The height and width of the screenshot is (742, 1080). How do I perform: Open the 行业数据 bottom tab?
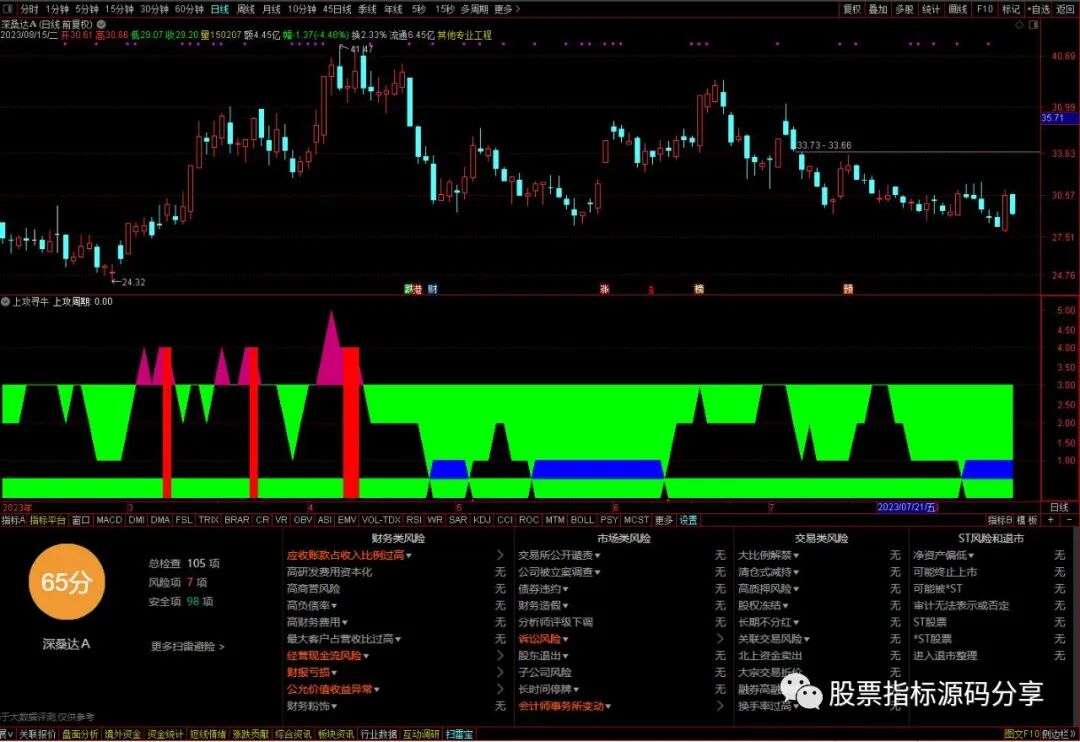[379, 734]
